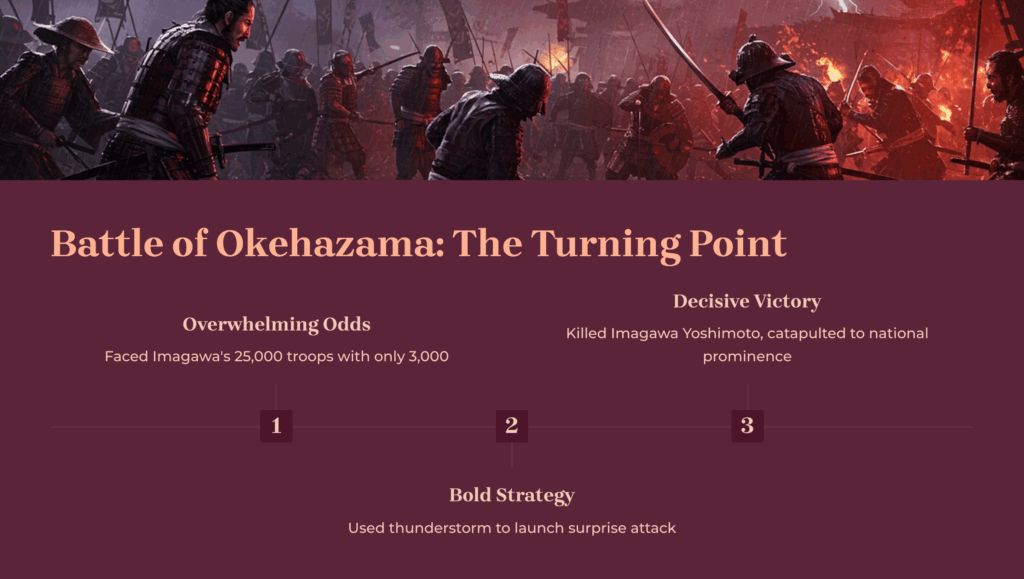Select text about Imagawa's 25,000 troops
The image size is (1024, 579).
coord(276,356)
